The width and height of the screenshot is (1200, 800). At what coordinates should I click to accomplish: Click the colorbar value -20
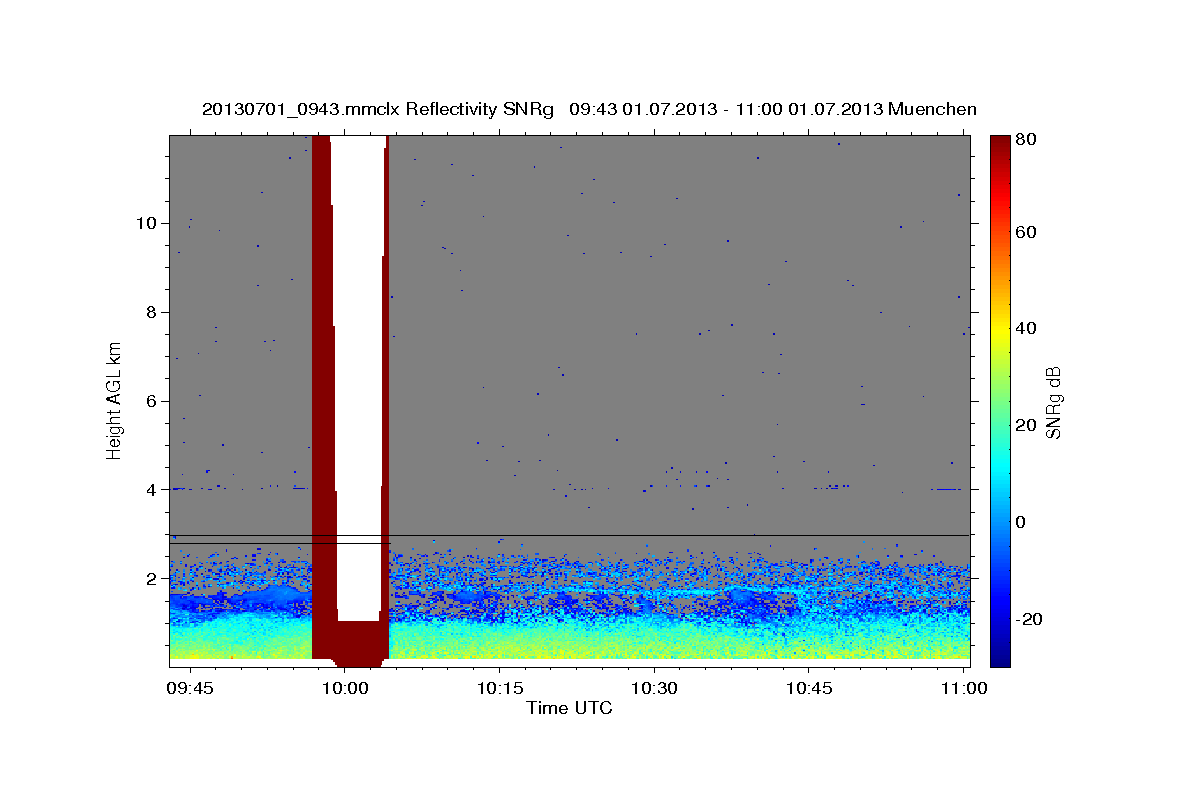coord(1028,619)
